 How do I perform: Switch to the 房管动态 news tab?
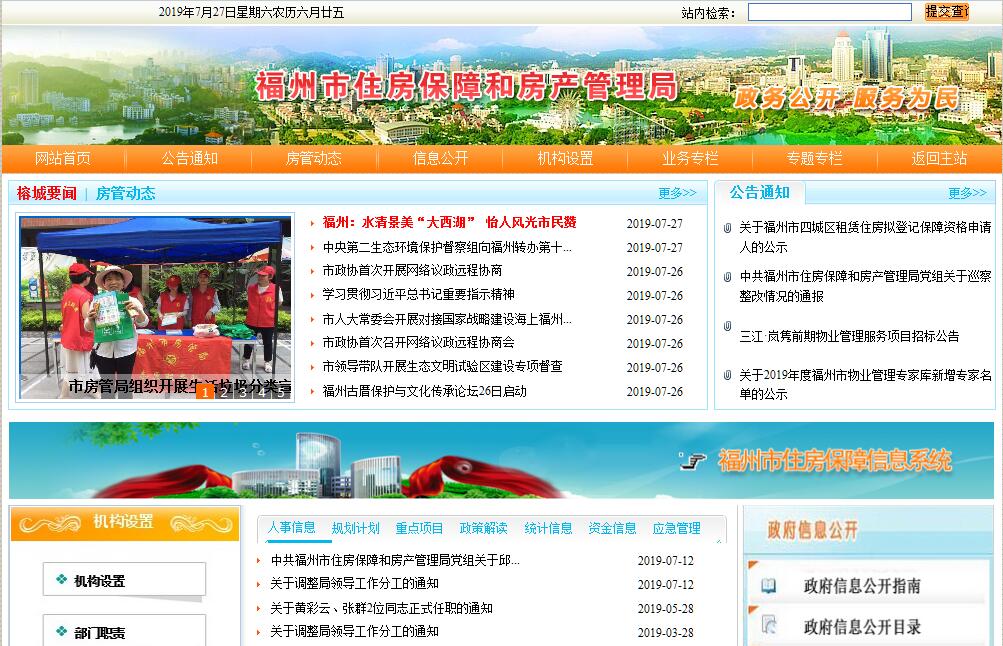point(125,193)
